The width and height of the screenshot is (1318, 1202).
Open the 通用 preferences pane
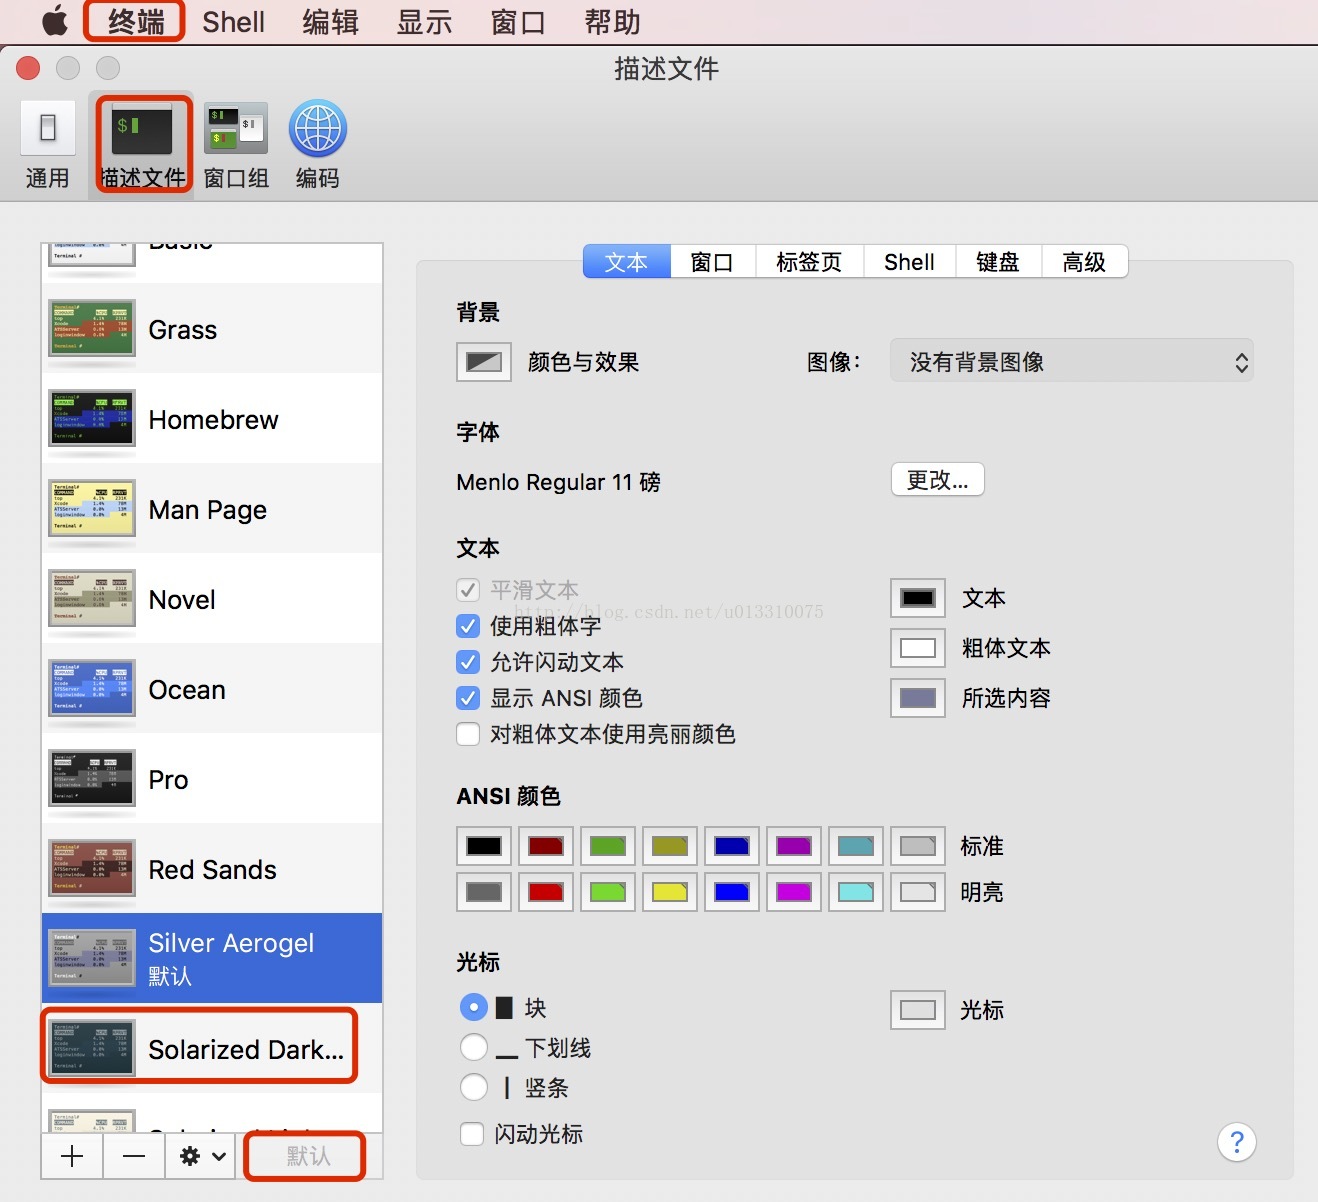tap(47, 145)
